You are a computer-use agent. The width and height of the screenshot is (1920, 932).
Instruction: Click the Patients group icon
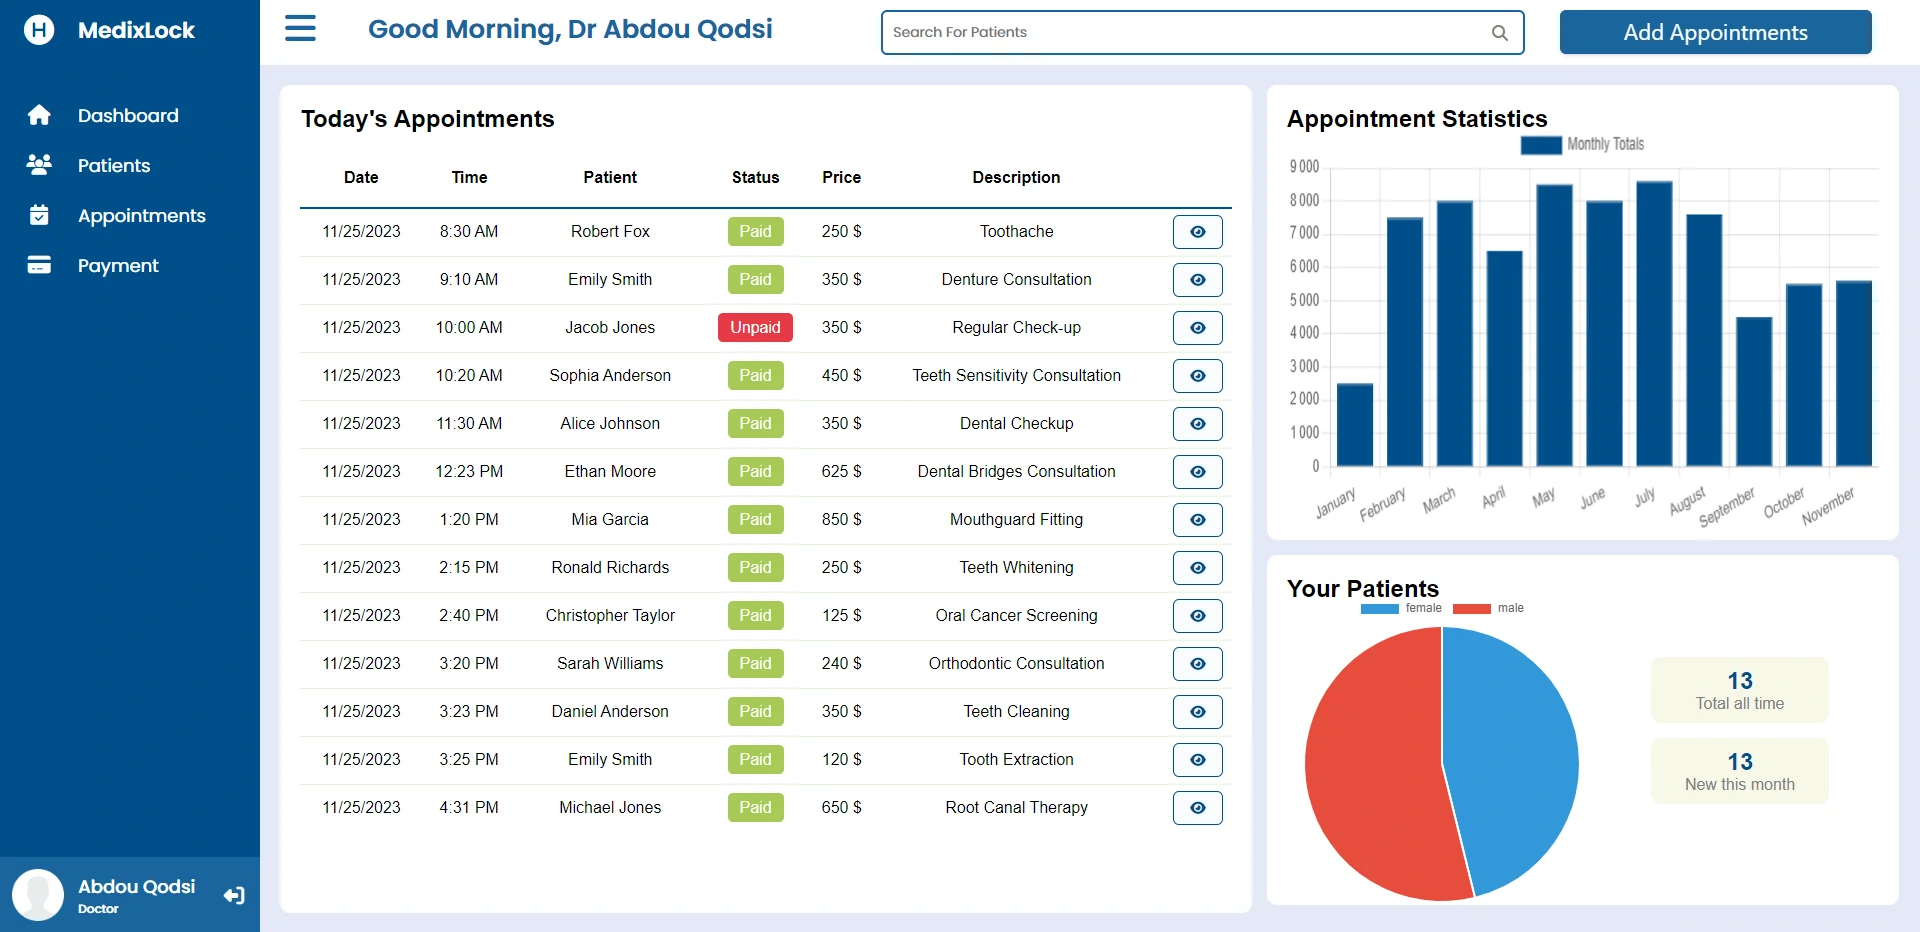coord(39,166)
